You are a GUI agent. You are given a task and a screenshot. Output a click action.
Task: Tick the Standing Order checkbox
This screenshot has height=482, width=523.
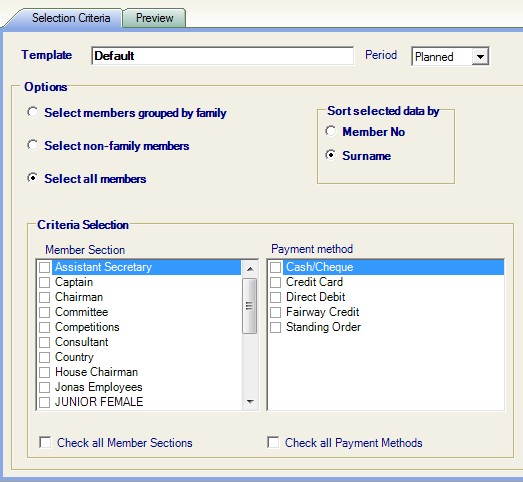click(276, 327)
